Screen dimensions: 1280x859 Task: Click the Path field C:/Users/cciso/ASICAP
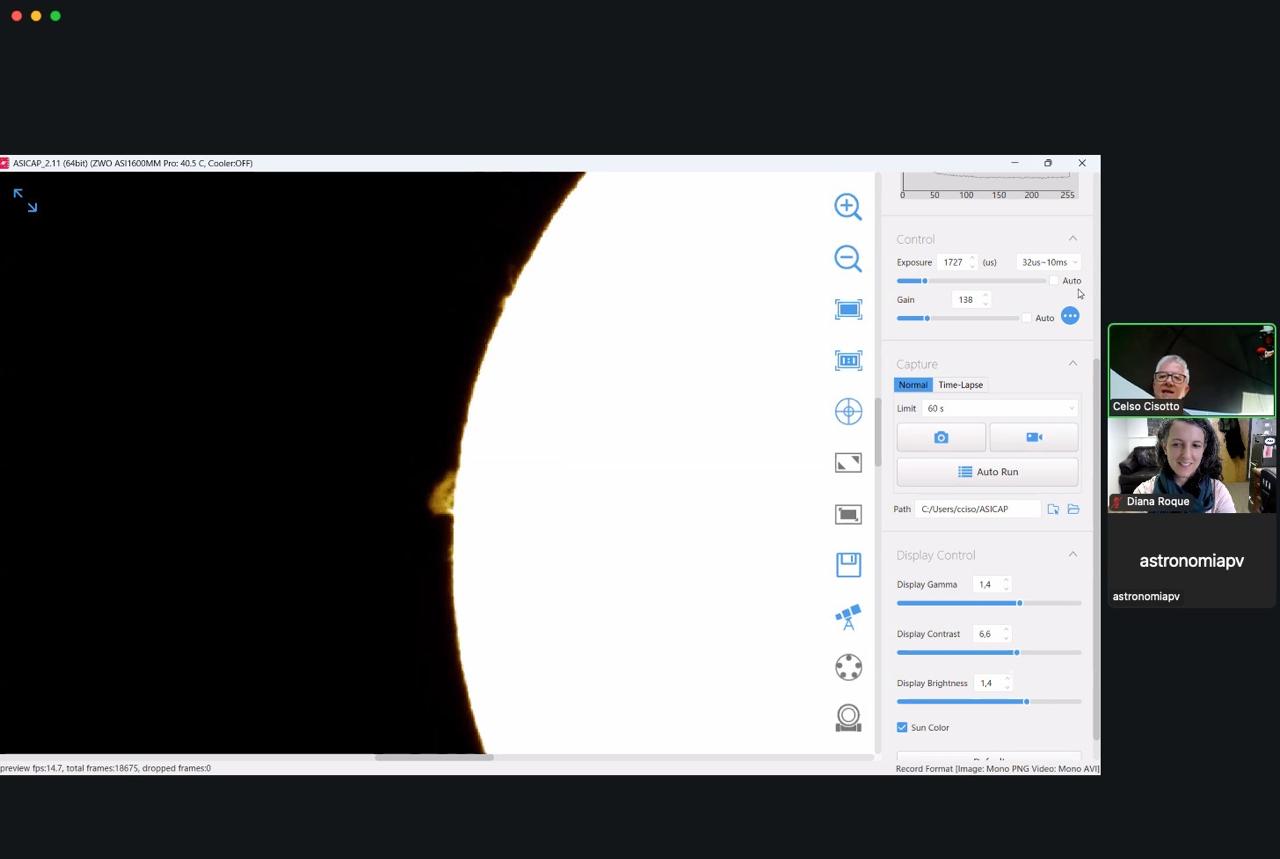pyautogui.click(x=977, y=509)
